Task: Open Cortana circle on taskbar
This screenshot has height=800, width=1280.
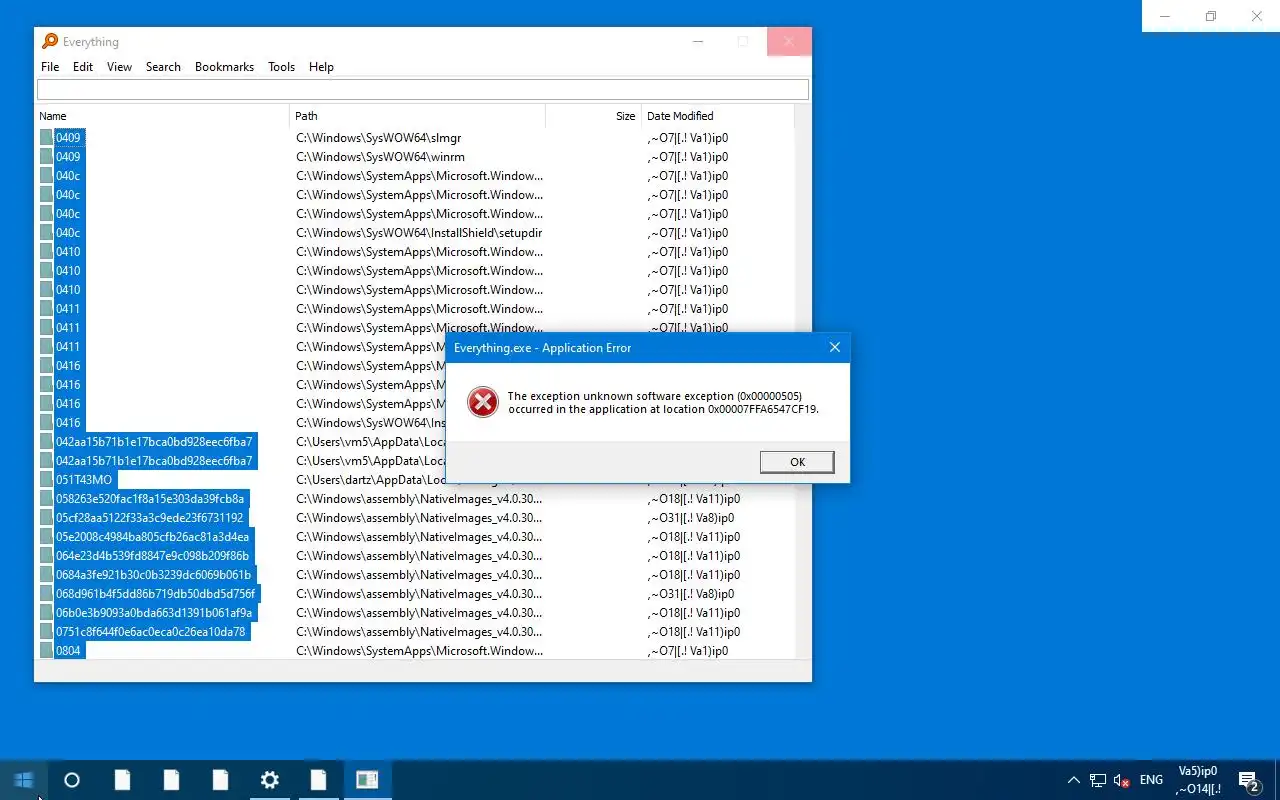Action: pyautogui.click(x=72, y=780)
